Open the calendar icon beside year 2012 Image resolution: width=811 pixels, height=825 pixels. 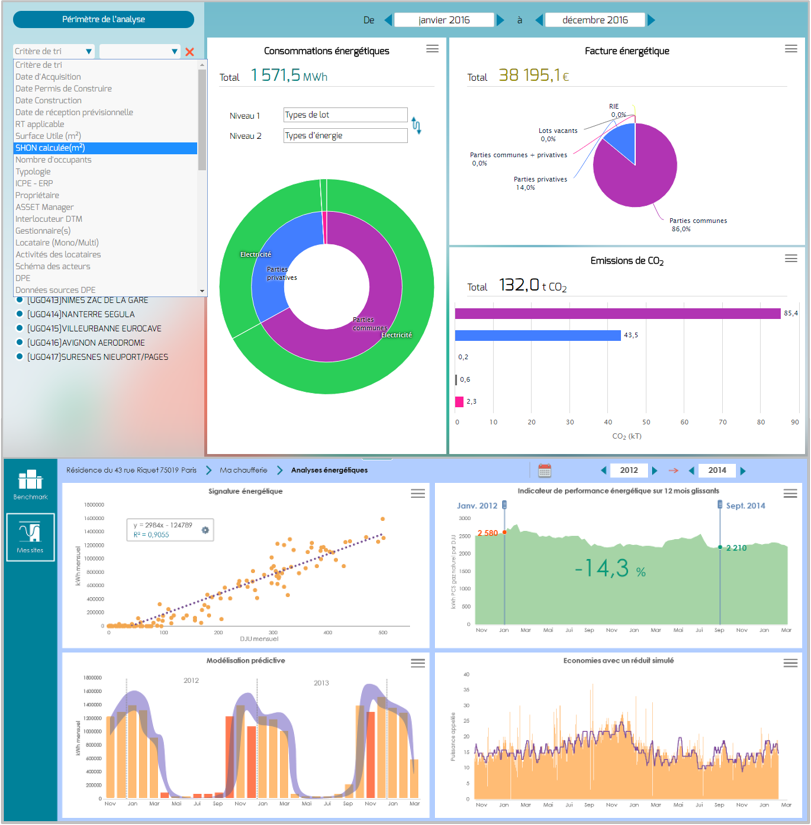coord(545,470)
